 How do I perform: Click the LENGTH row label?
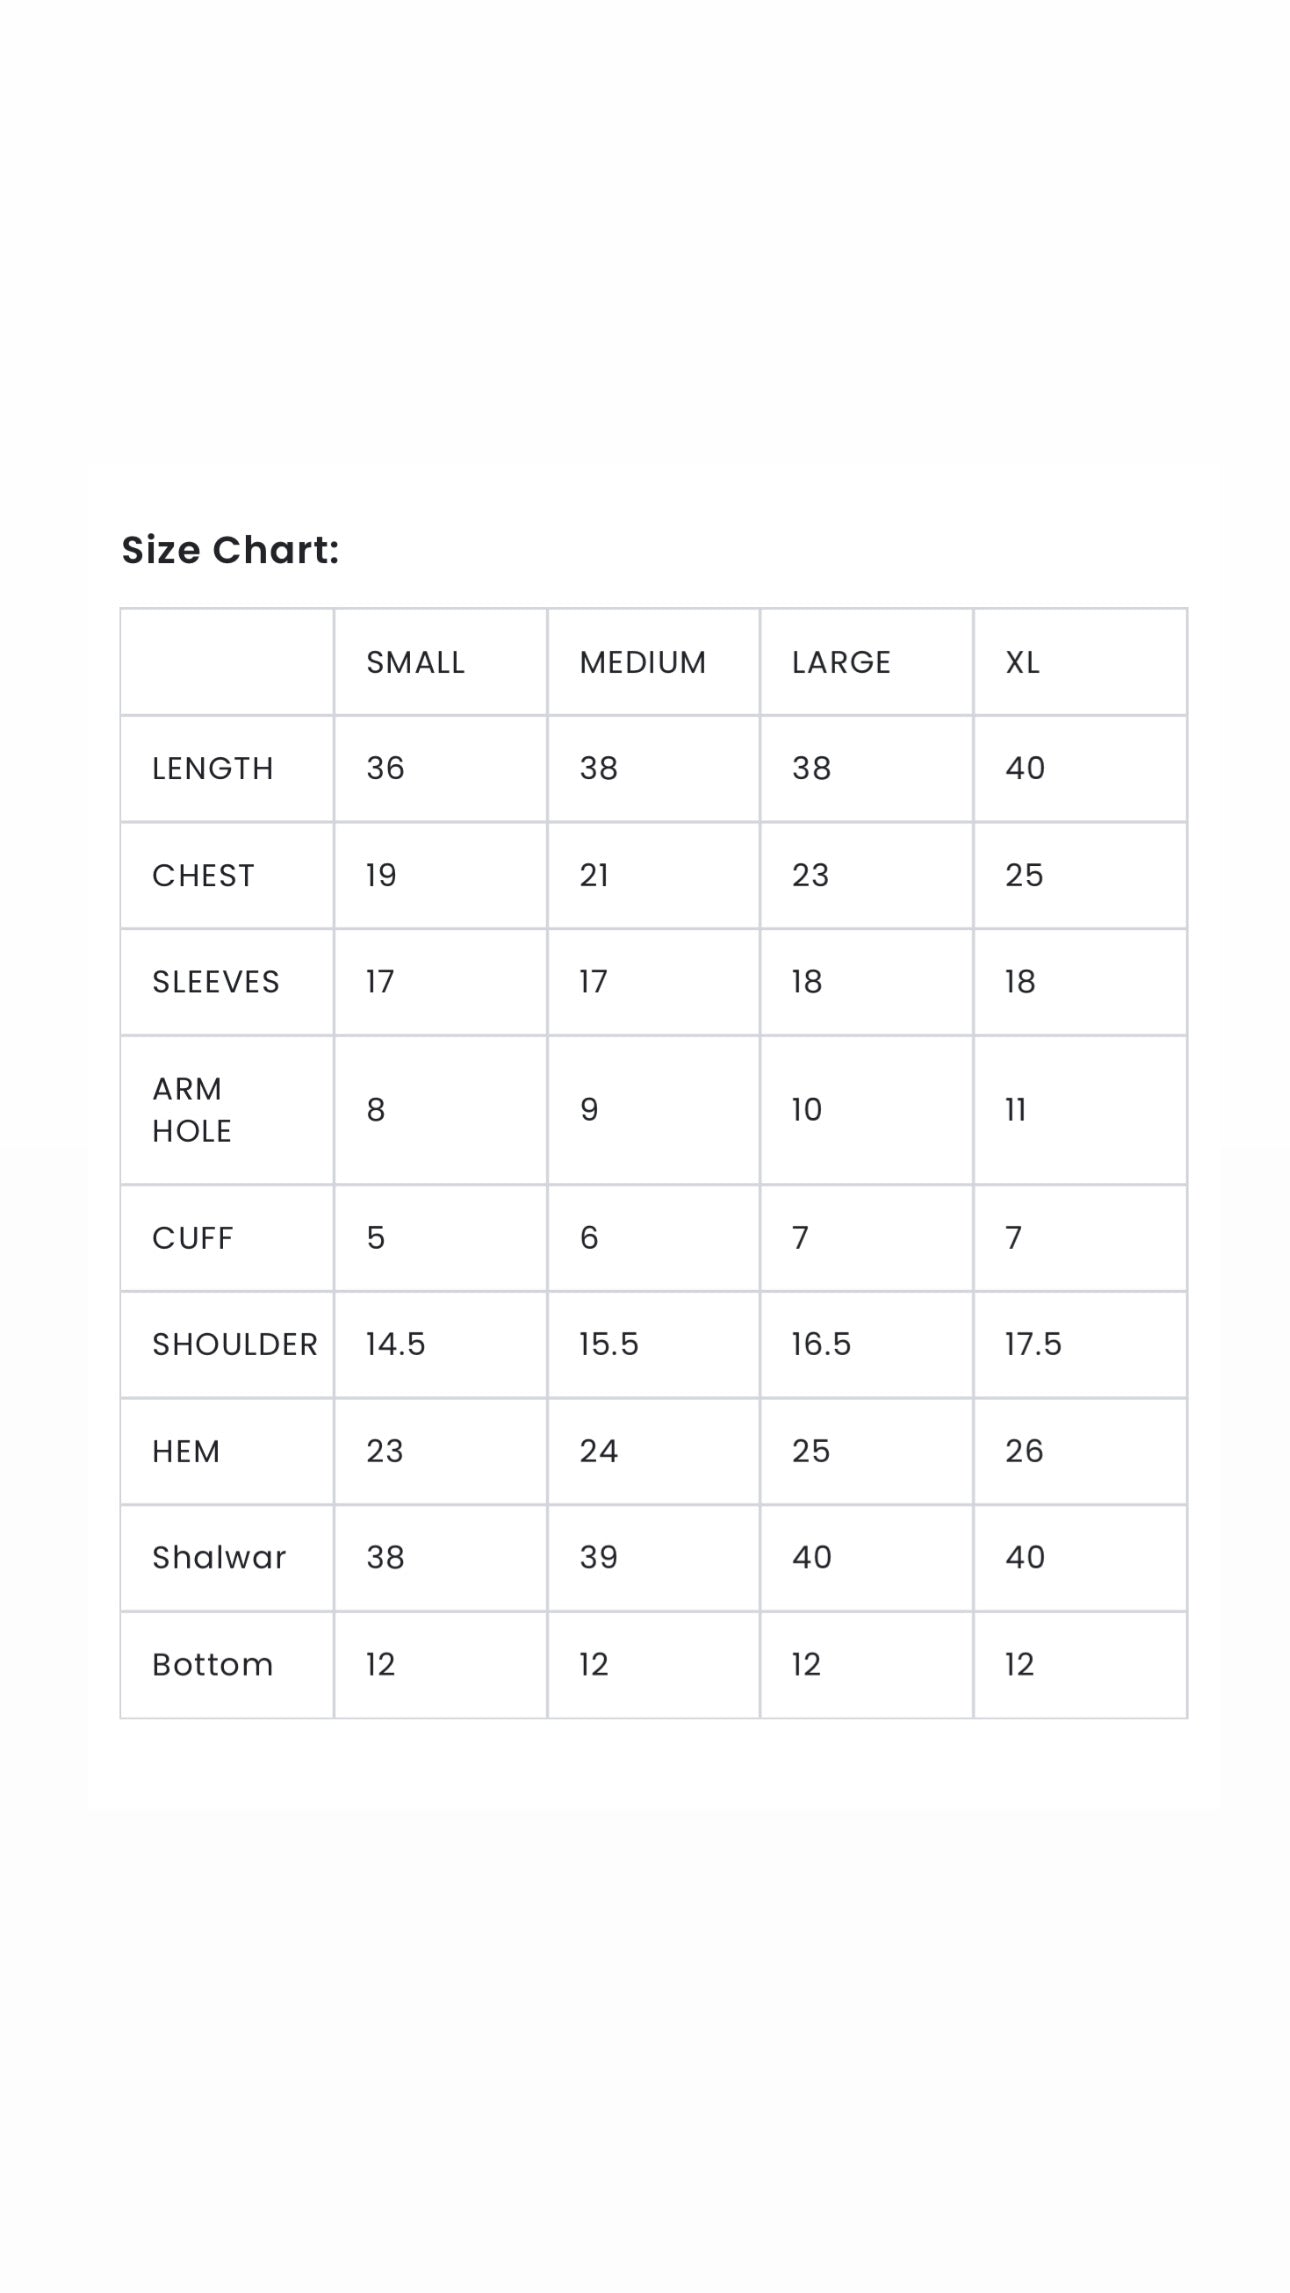click(213, 768)
